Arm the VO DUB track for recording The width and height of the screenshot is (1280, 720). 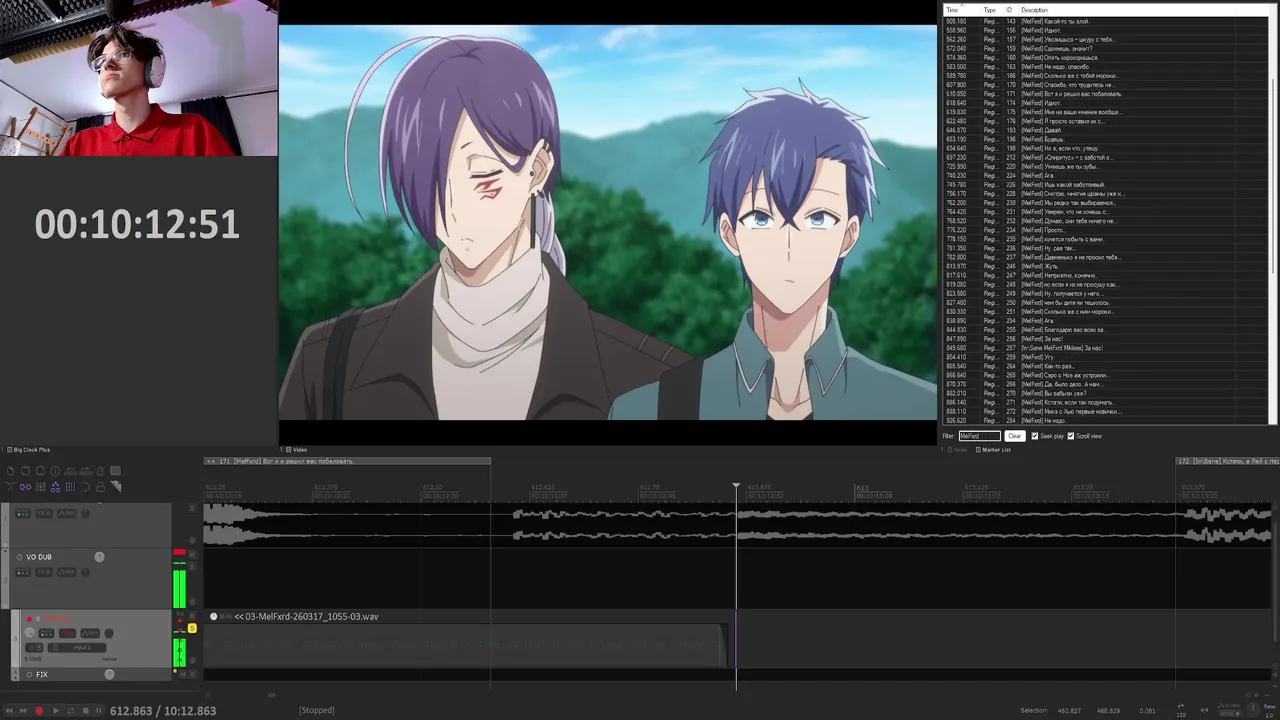(x=19, y=557)
